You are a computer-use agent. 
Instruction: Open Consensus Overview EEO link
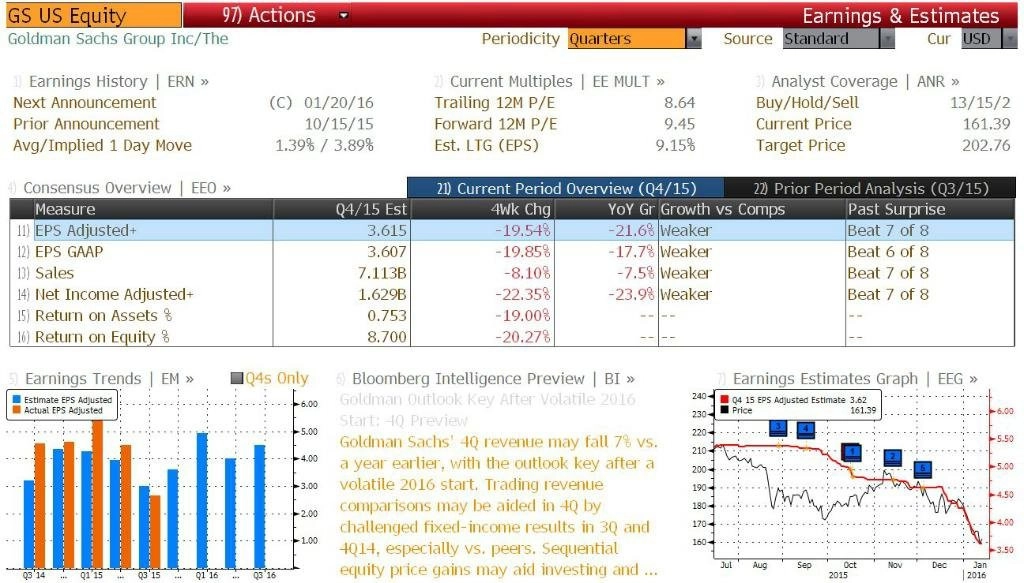pos(127,188)
